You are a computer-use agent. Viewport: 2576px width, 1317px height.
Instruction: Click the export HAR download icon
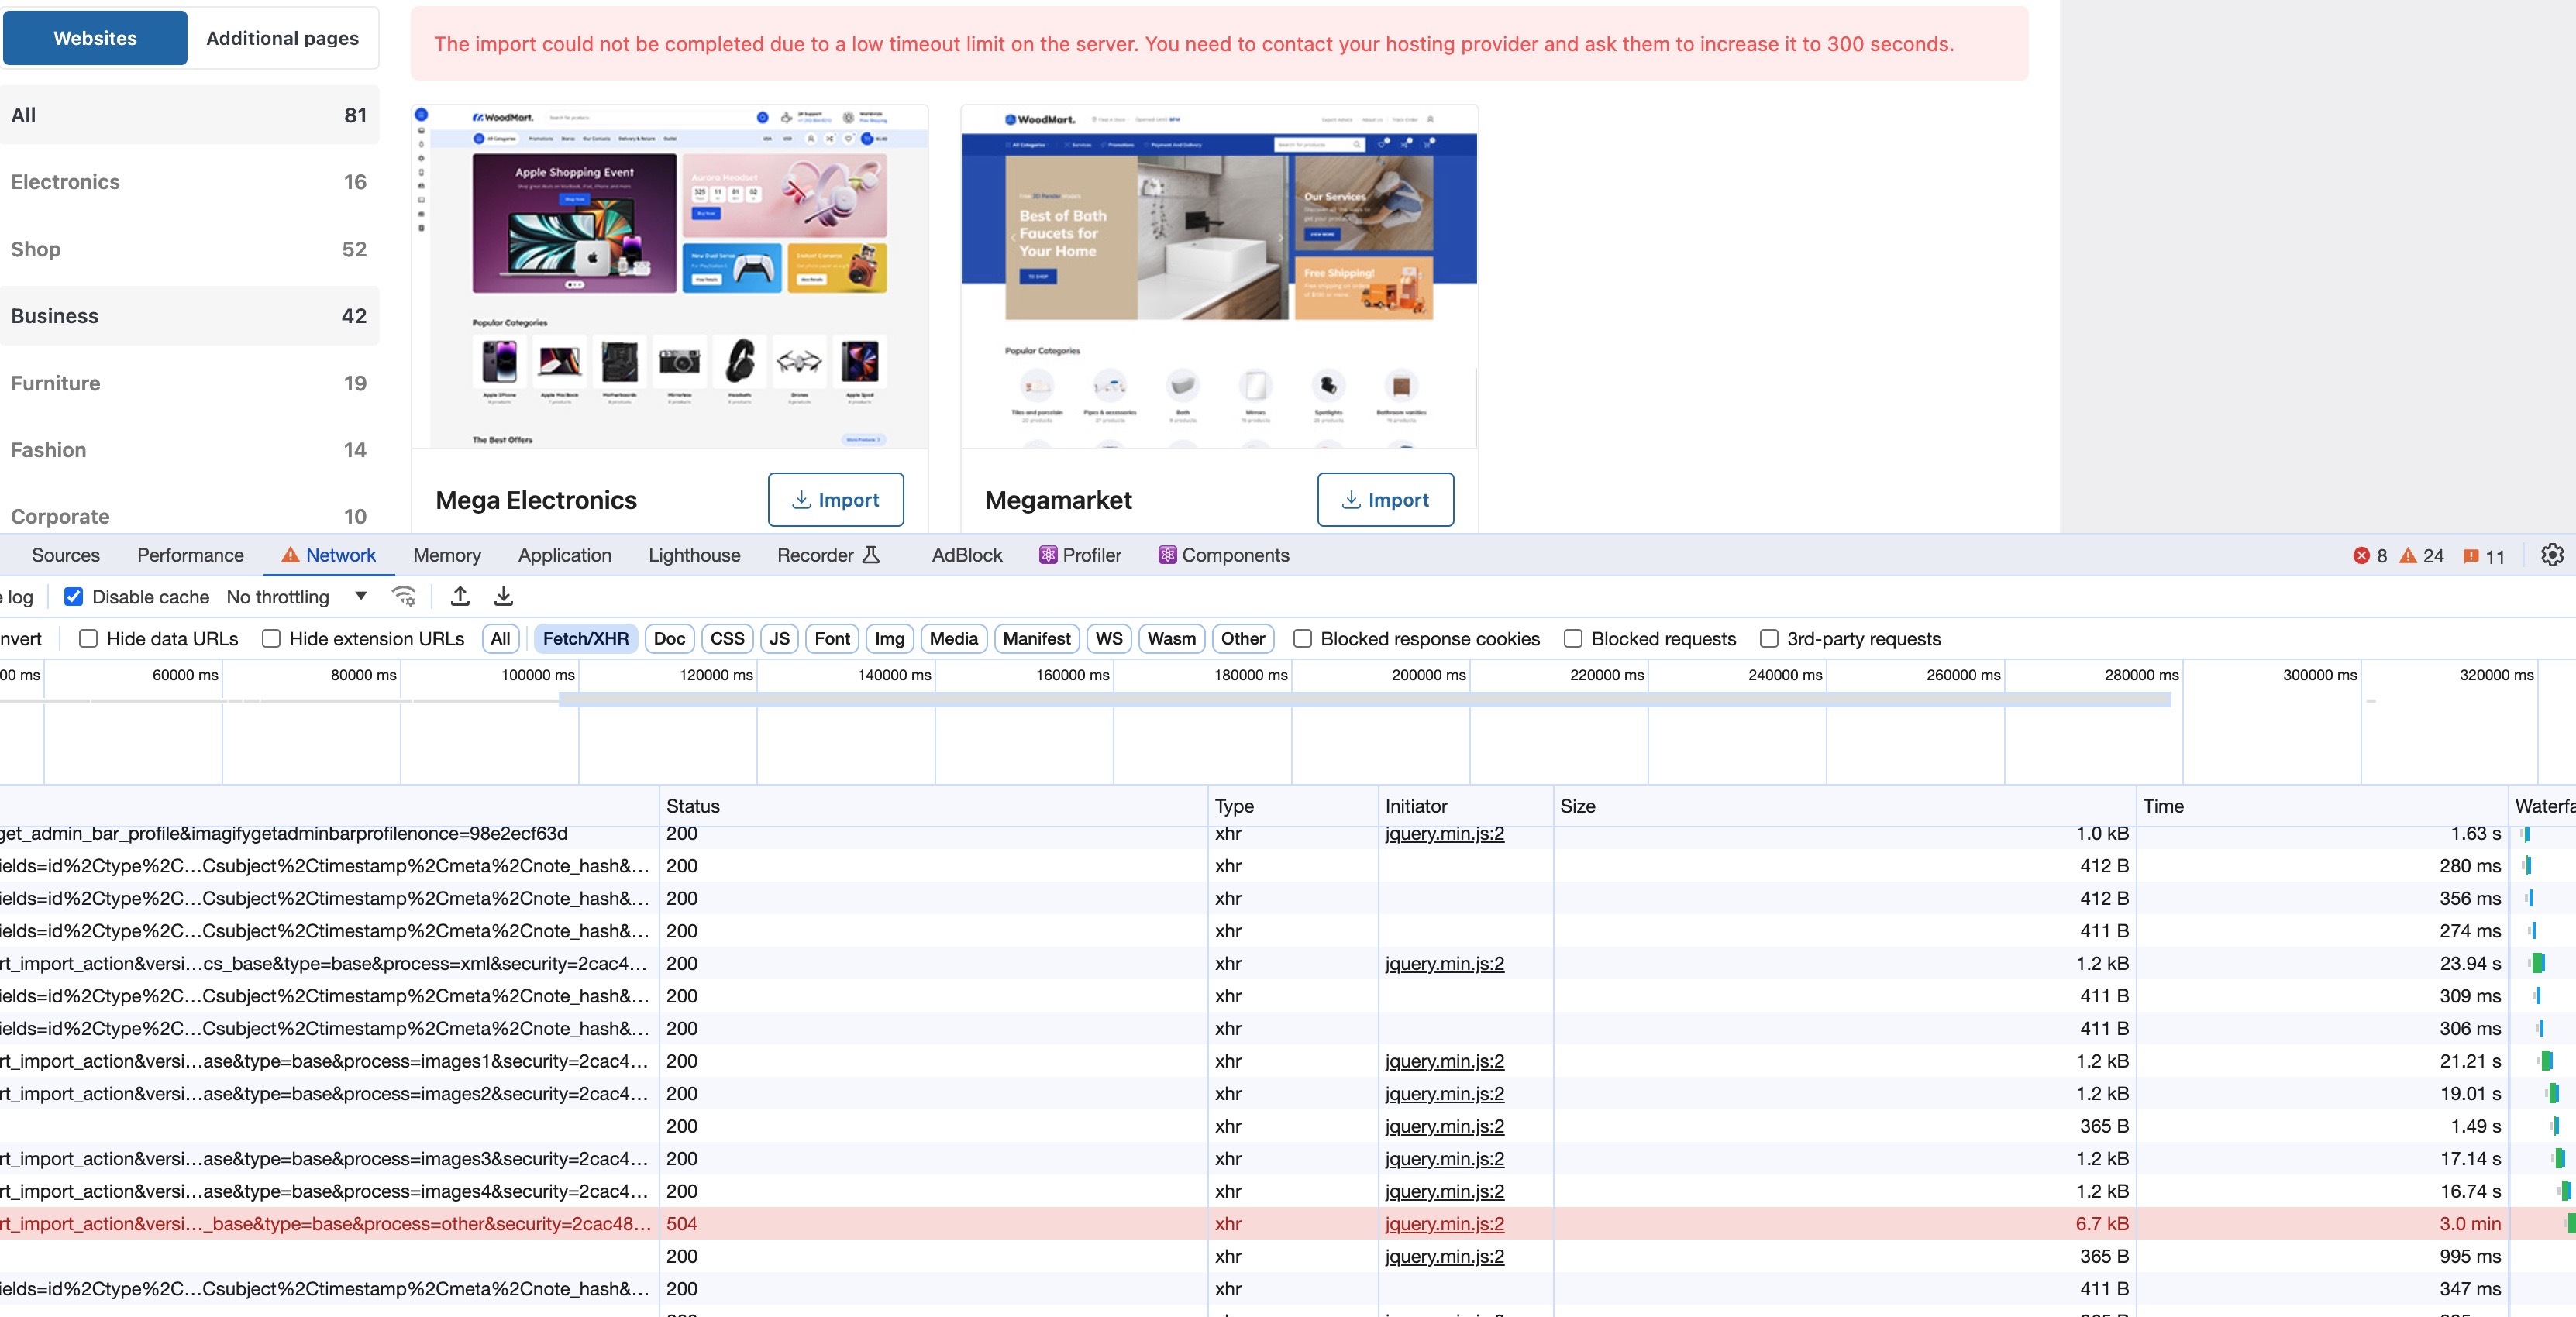click(x=504, y=597)
